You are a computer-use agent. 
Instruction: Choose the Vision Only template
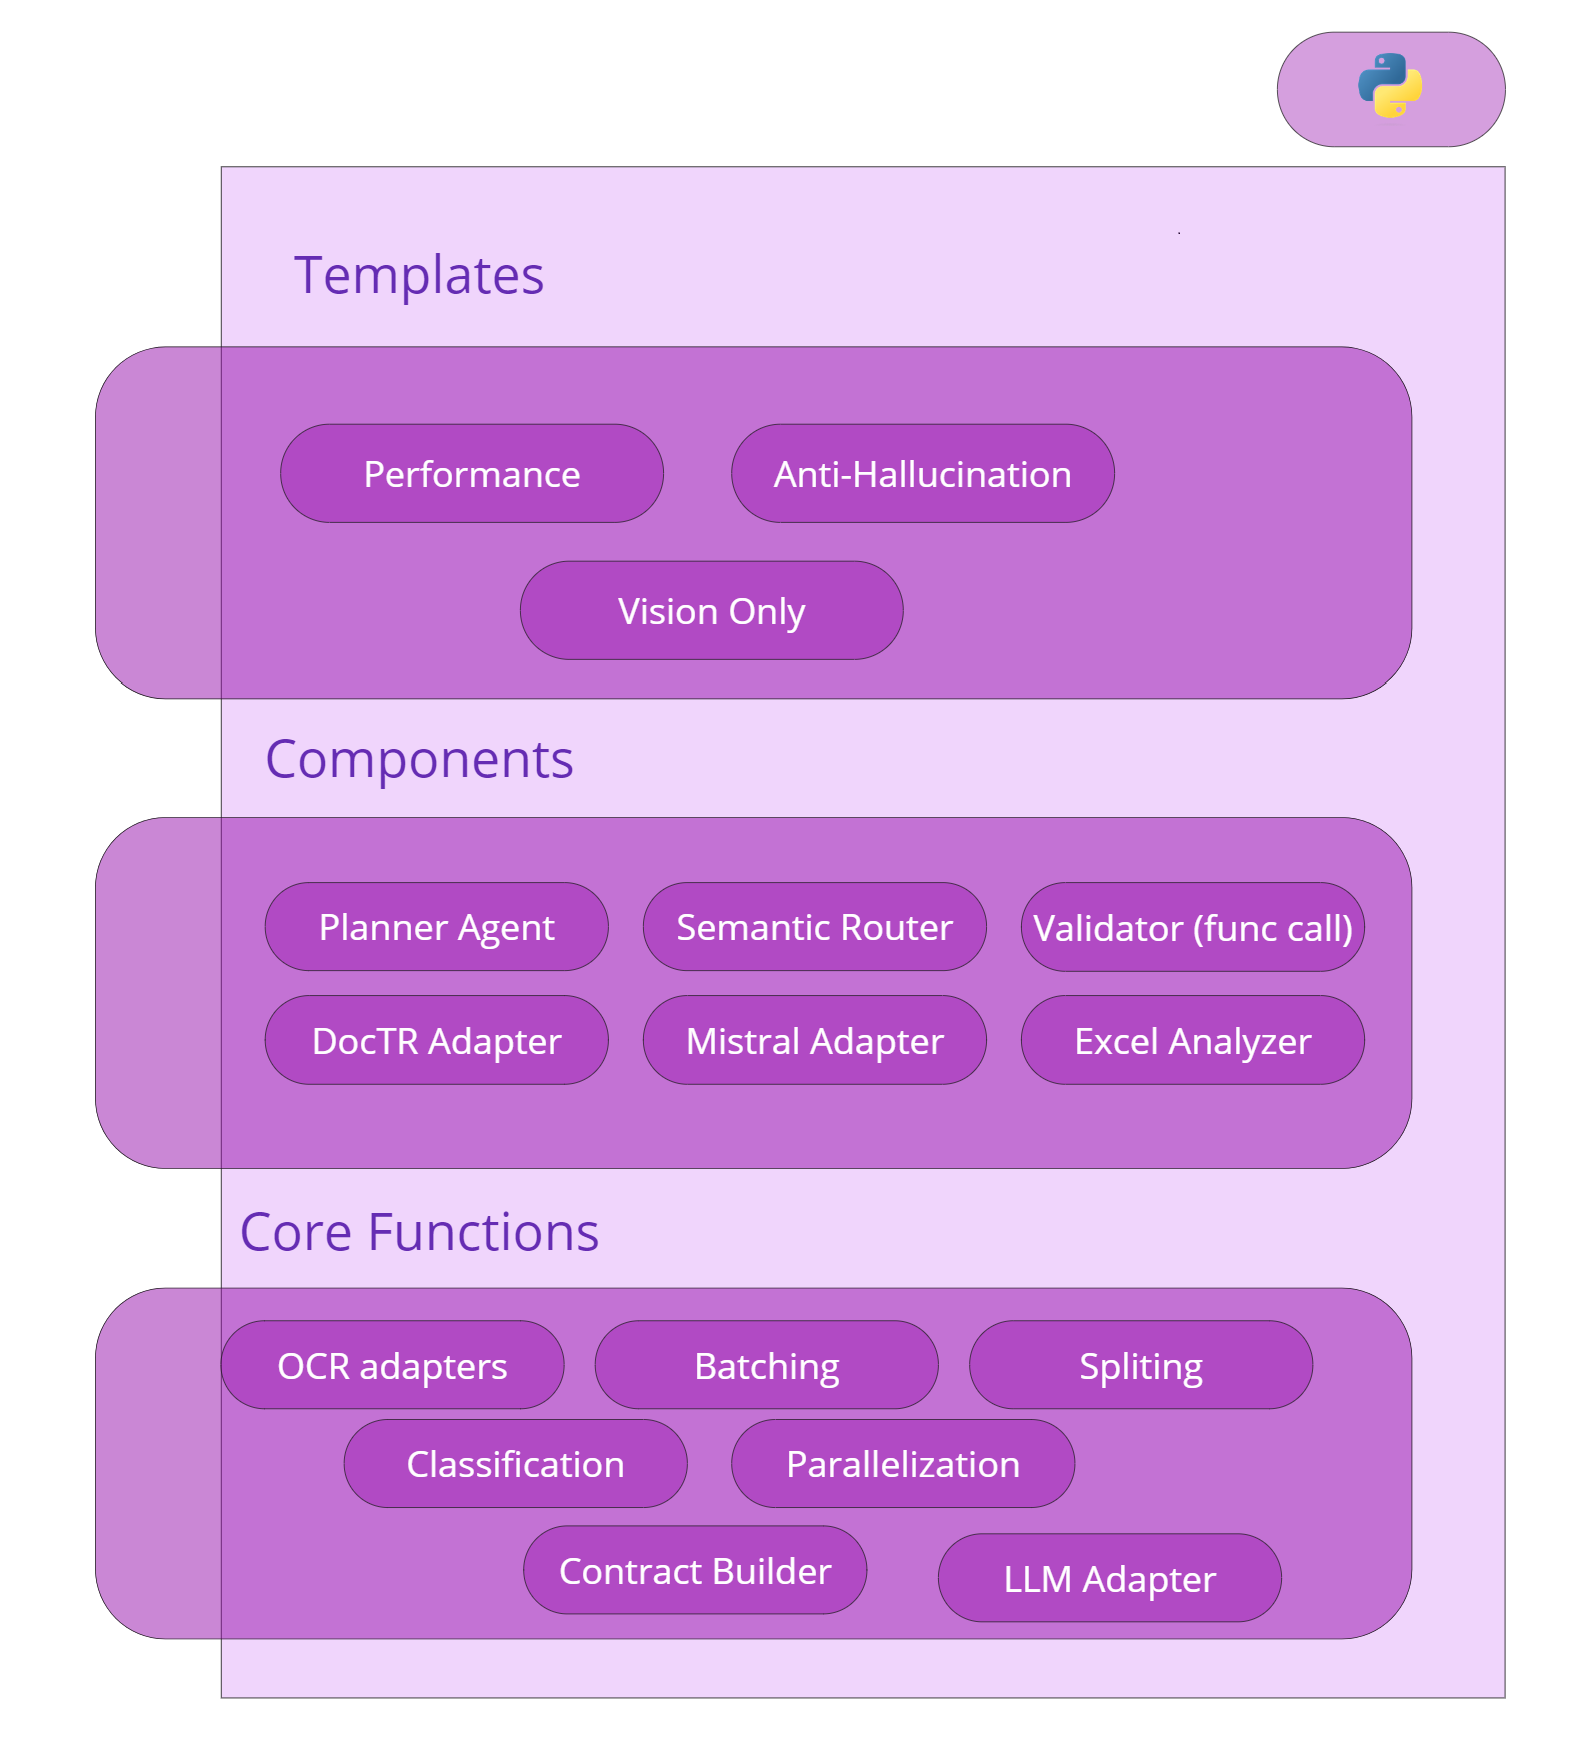(712, 610)
